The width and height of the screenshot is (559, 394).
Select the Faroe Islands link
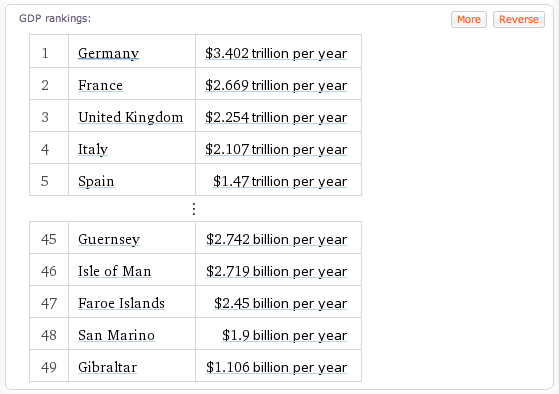(x=121, y=303)
